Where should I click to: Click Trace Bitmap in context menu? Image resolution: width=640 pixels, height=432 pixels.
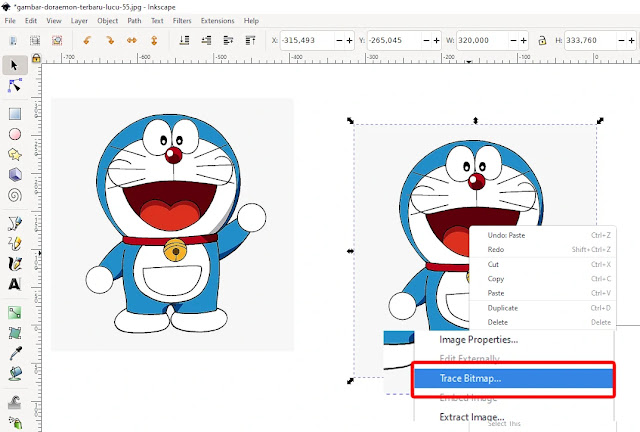[x=471, y=378]
